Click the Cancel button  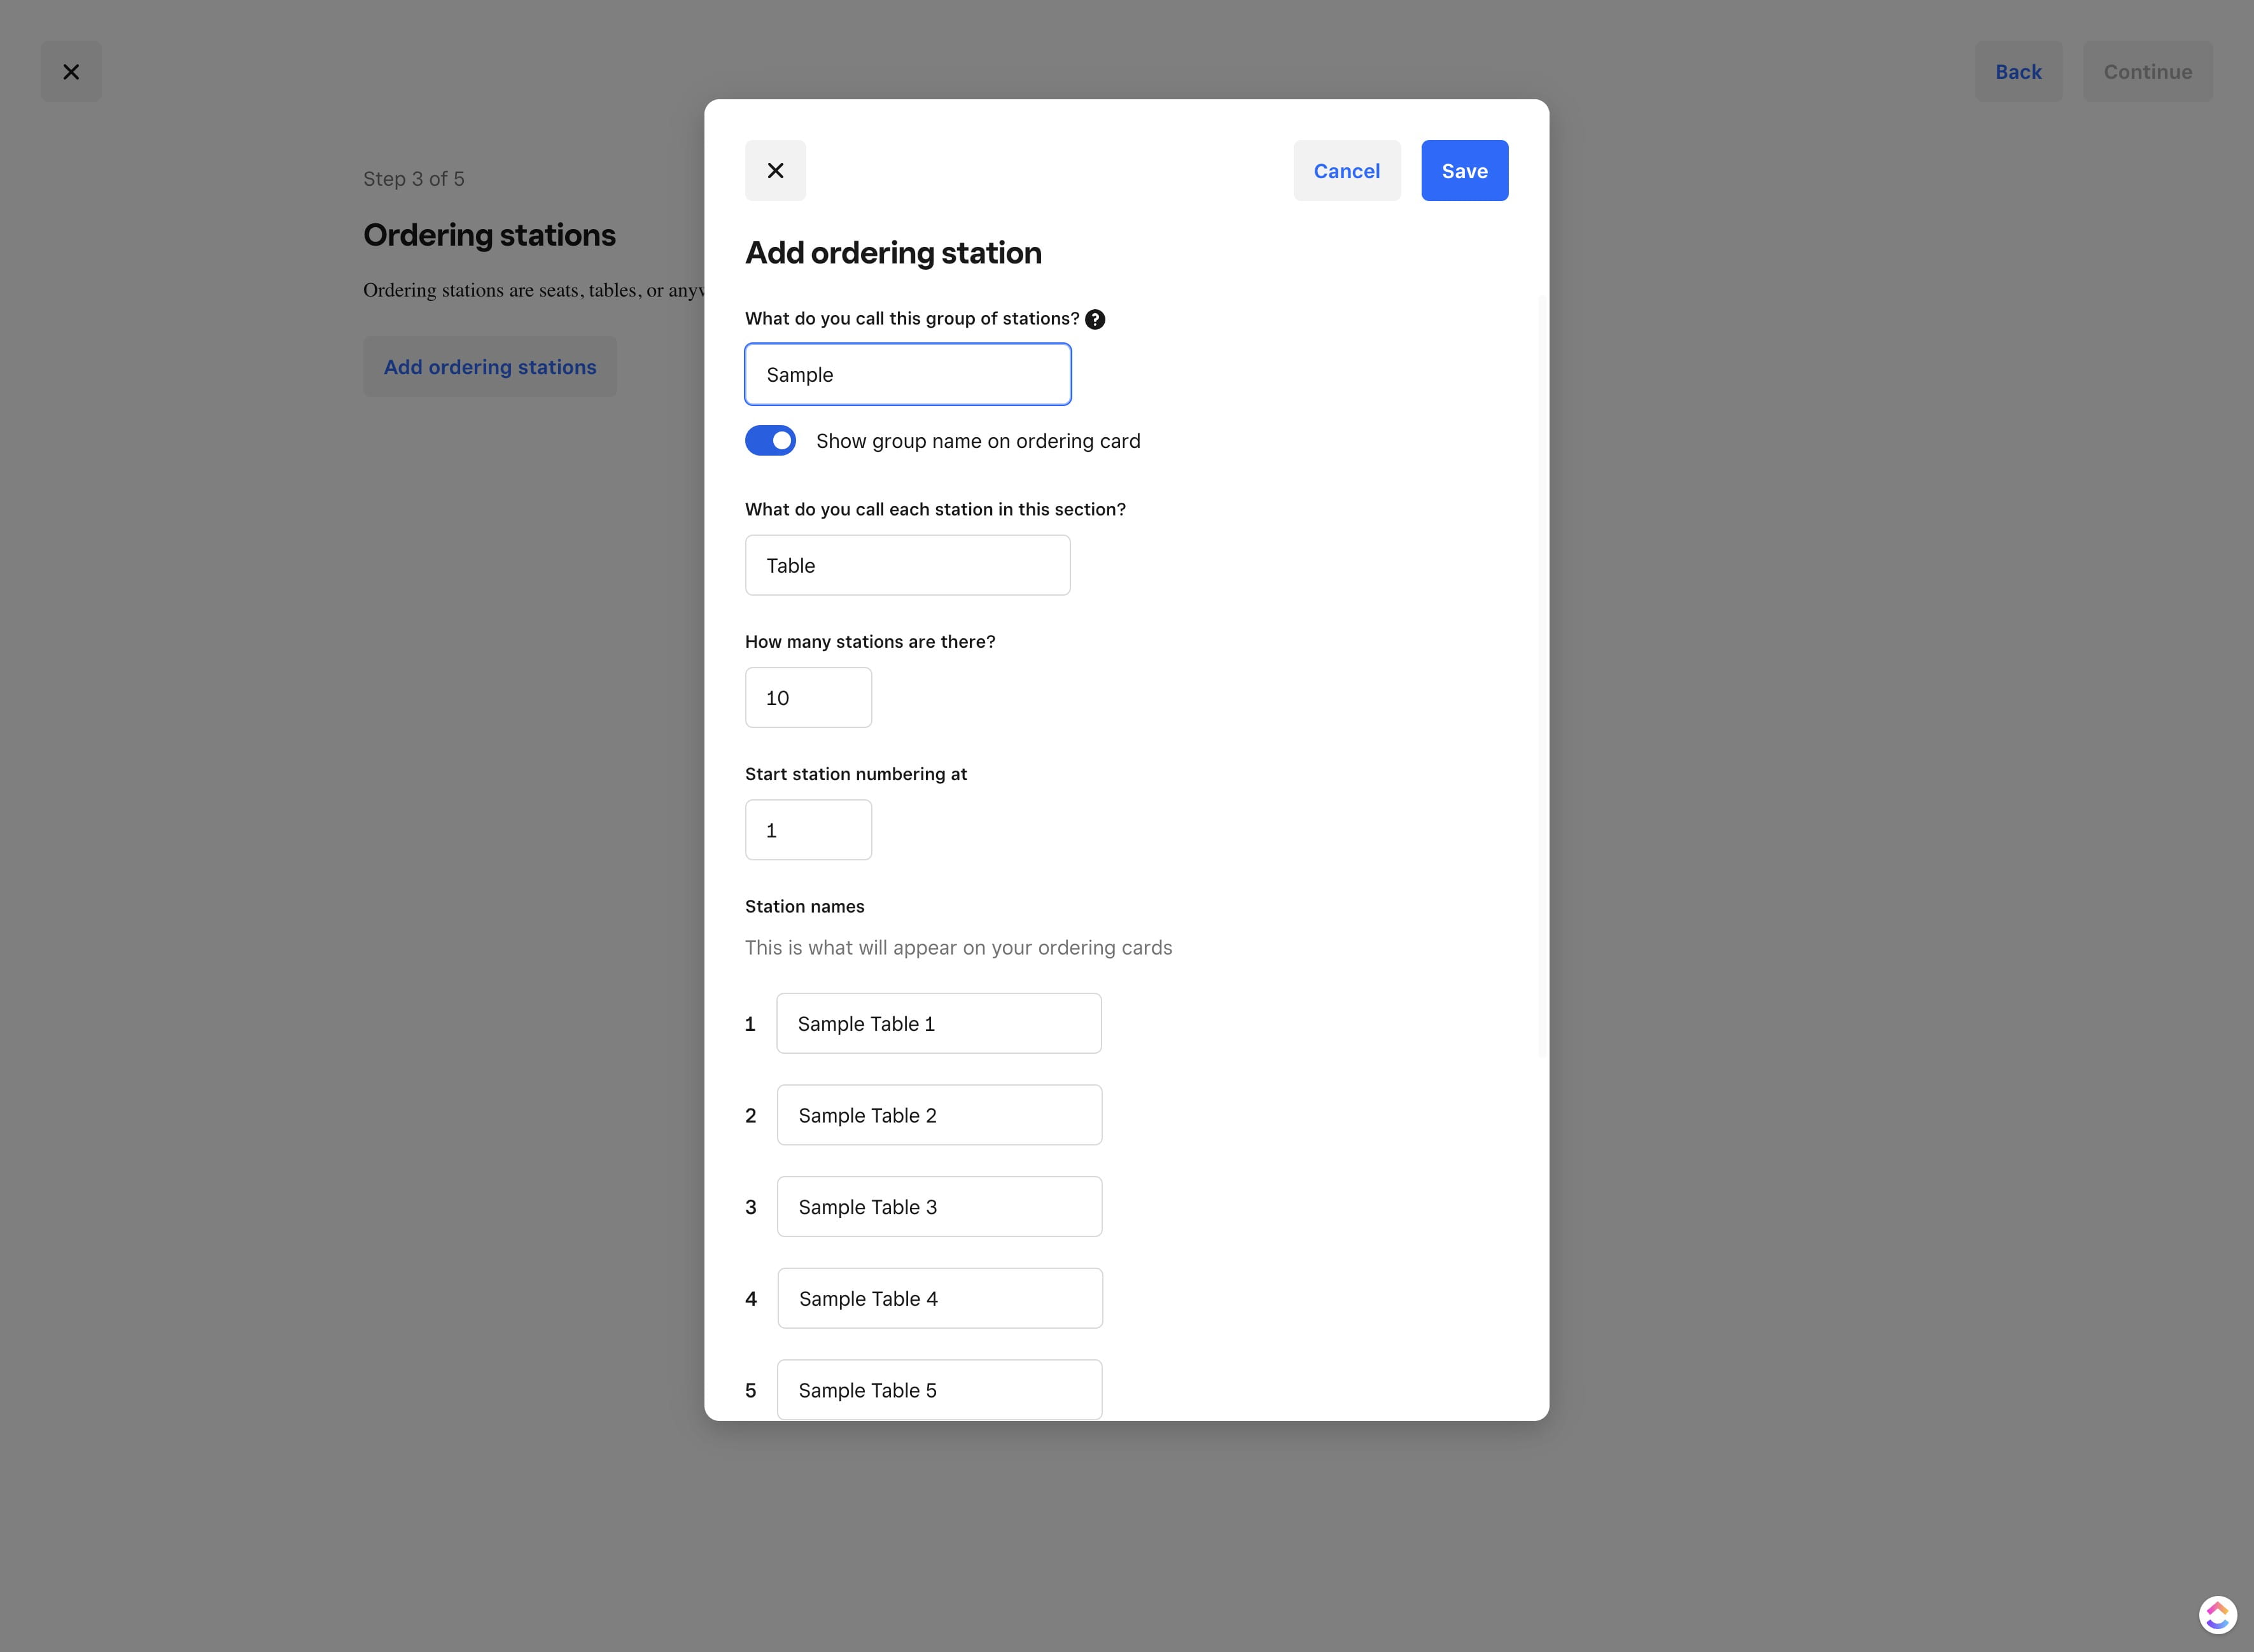[x=1346, y=171]
